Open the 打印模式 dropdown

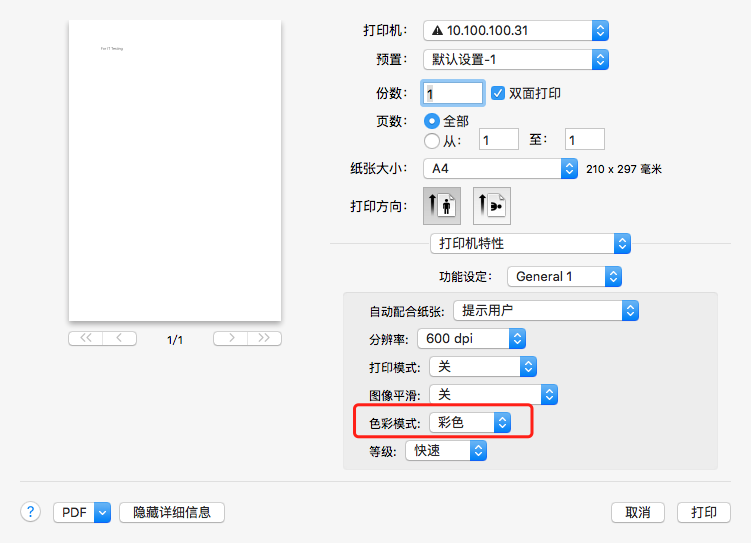coord(483,367)
